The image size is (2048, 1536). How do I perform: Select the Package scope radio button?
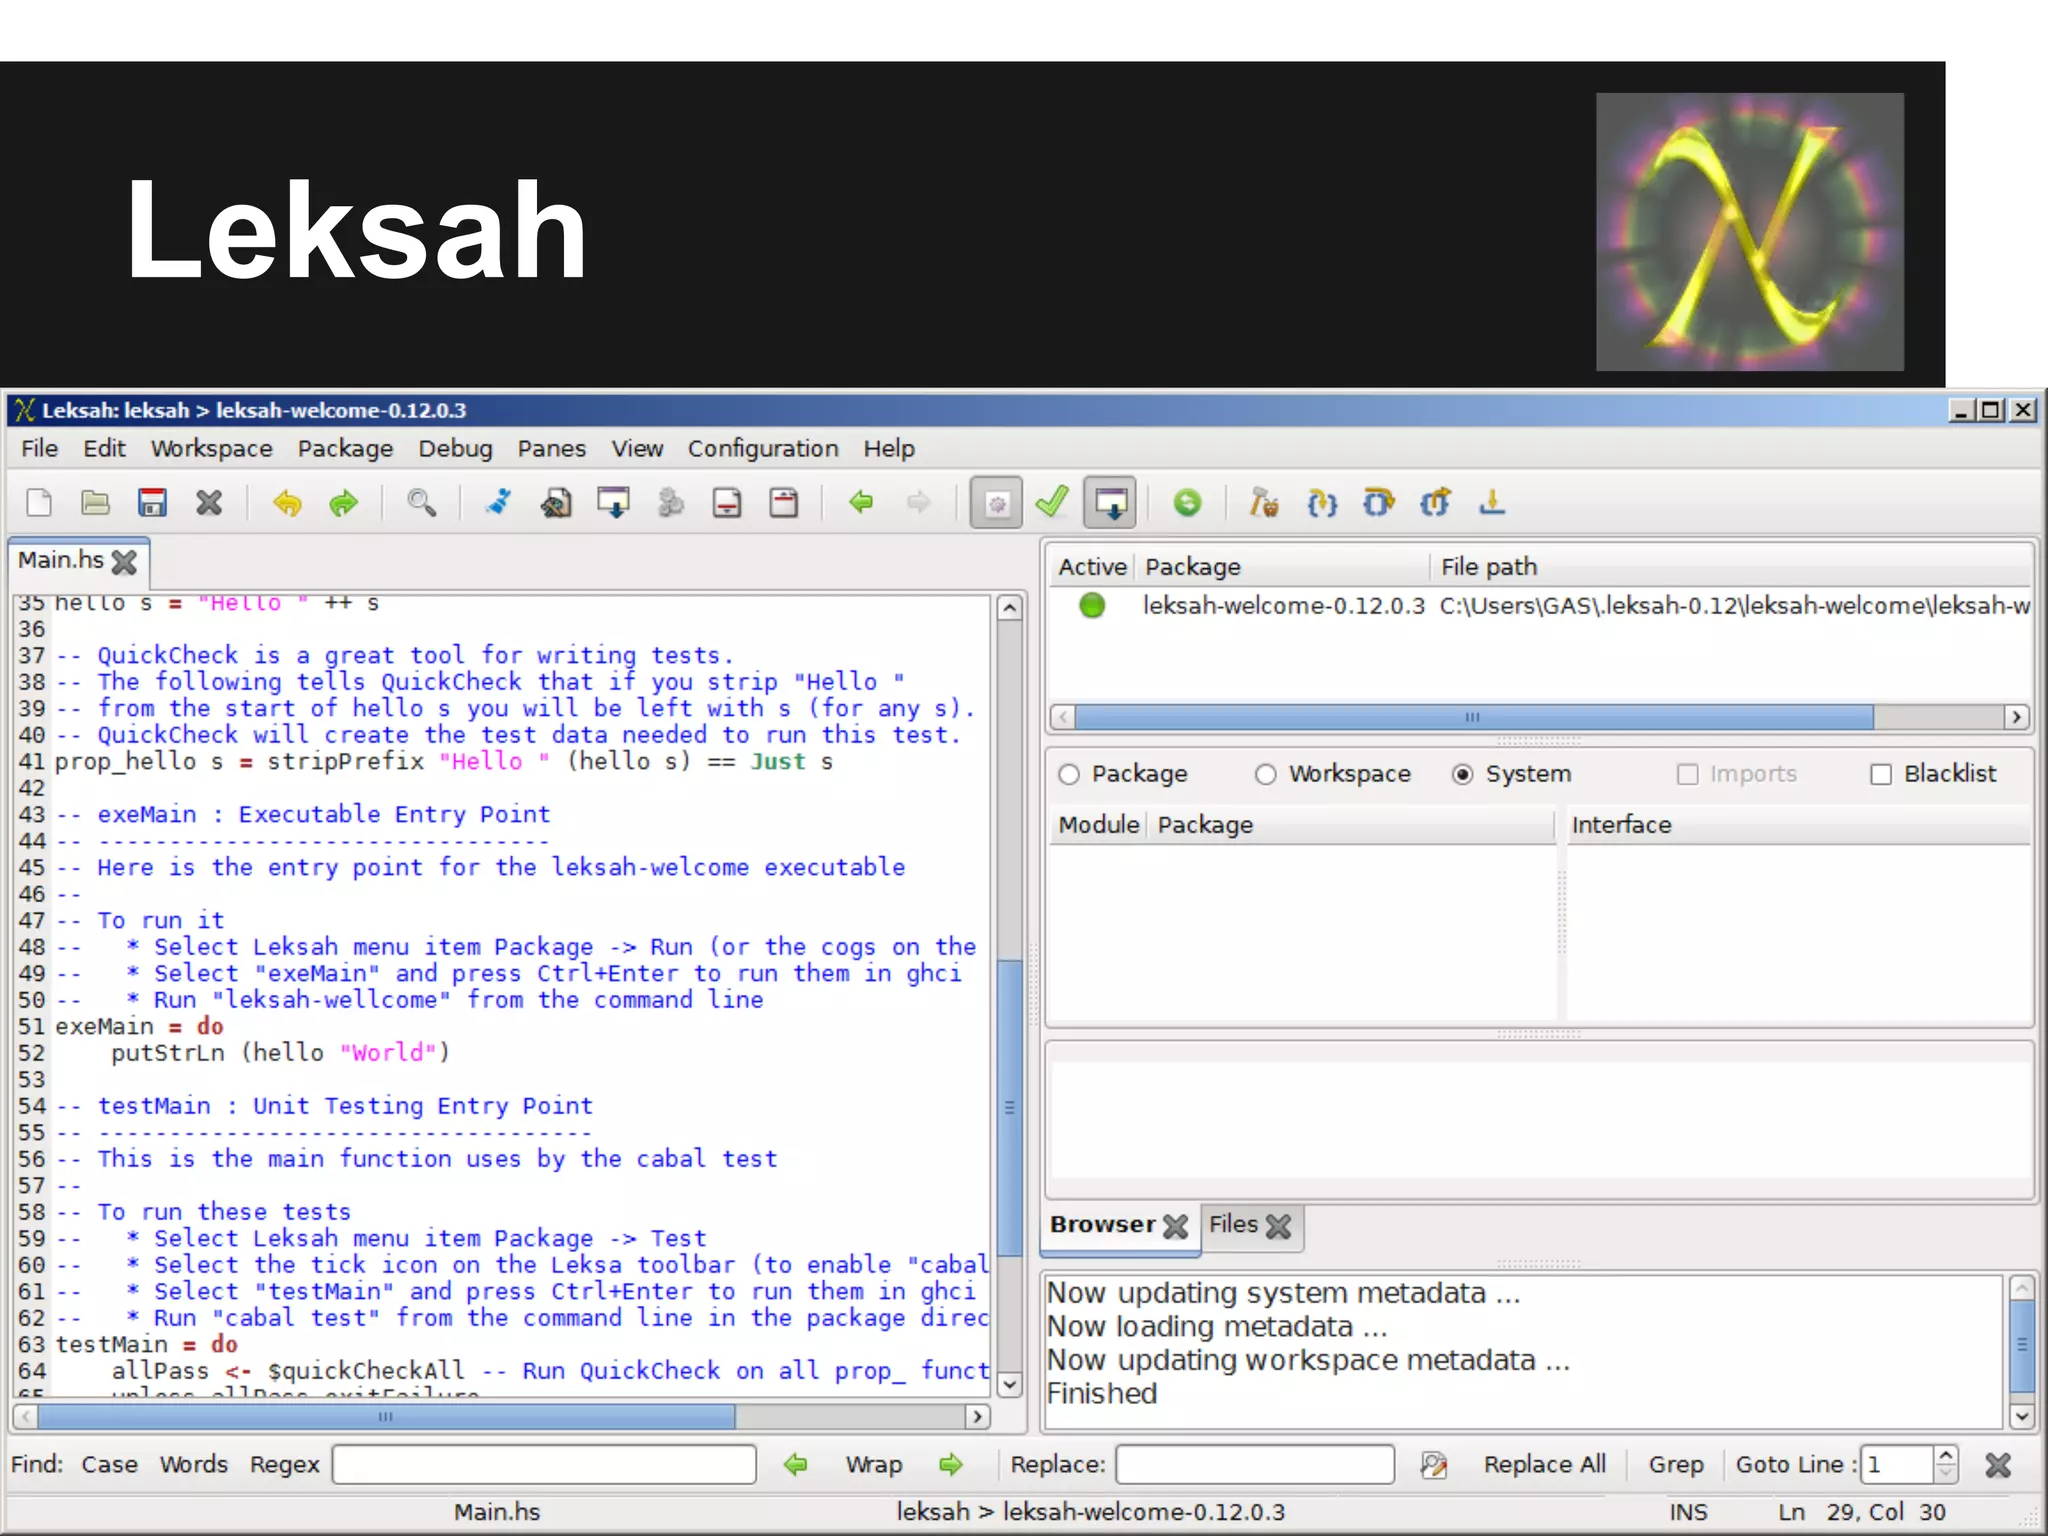pos(1069,774)
